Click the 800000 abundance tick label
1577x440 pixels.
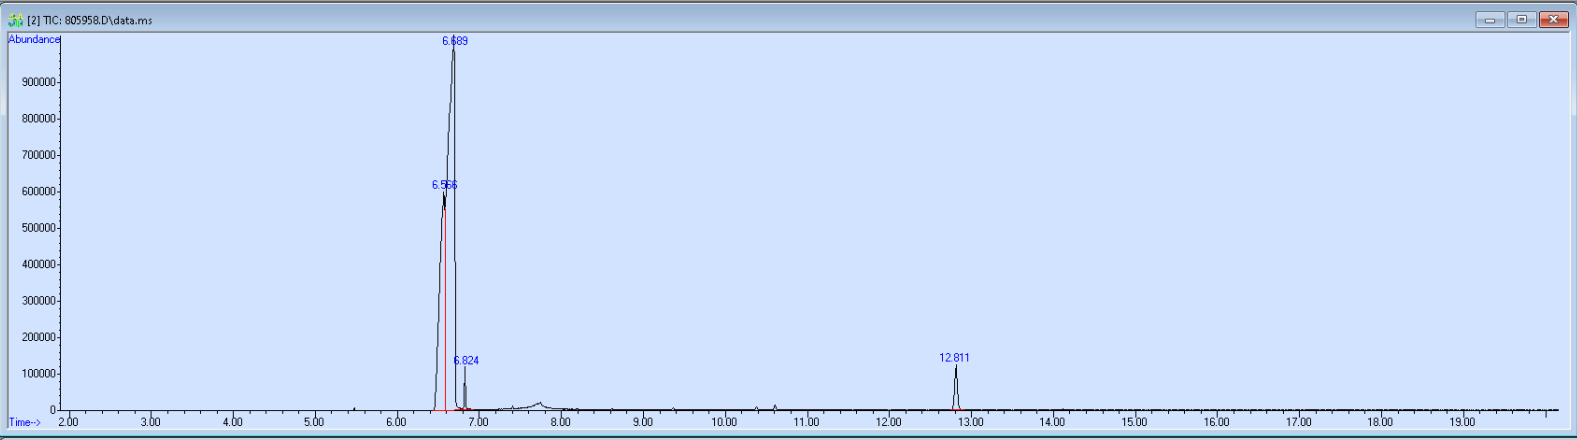[39, 119]
